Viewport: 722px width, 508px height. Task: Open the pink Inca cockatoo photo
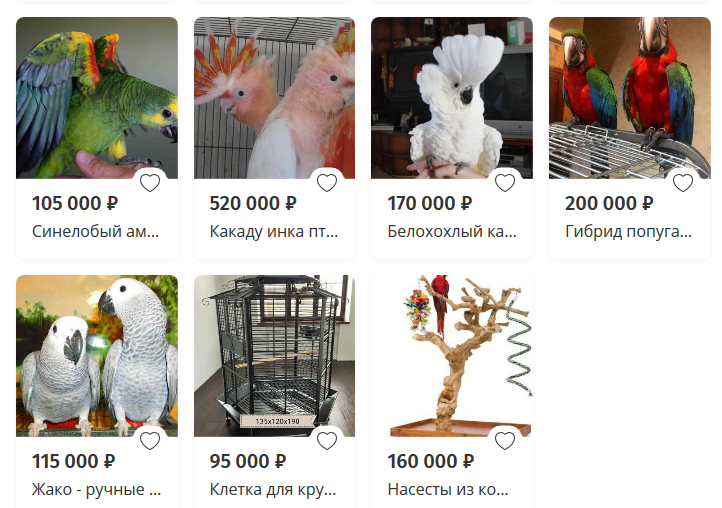(x=274, y=98)
